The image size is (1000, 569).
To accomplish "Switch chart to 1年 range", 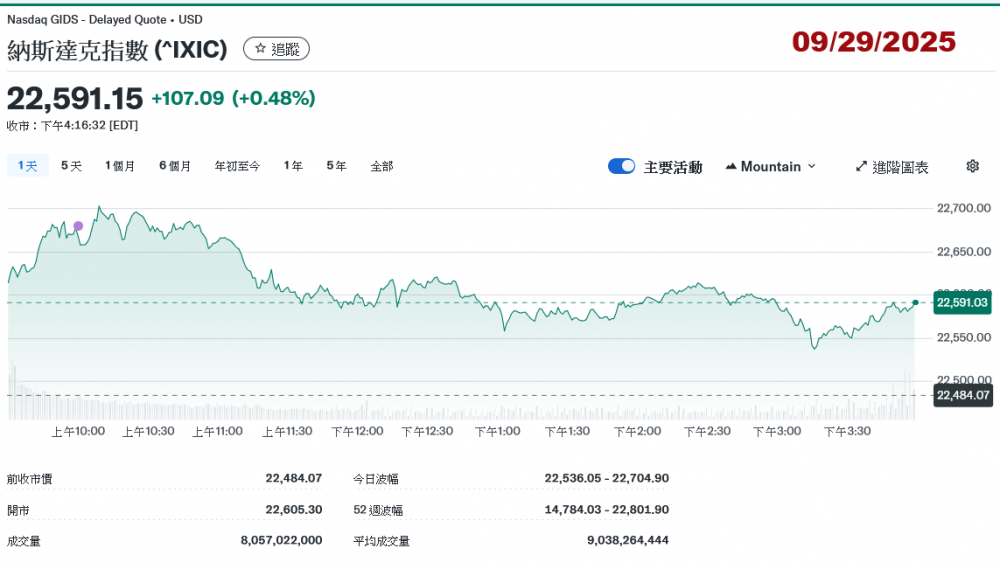I will [x=293, y=166].
